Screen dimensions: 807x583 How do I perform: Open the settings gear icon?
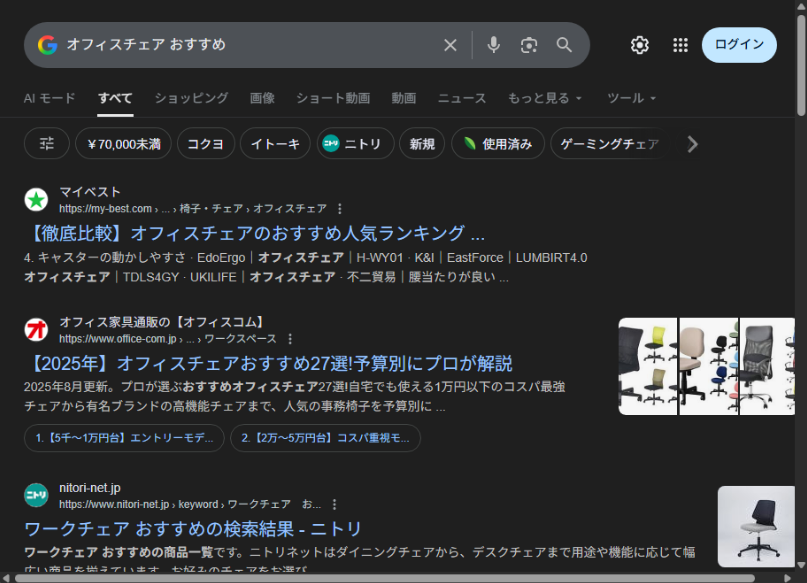pyautogui.click(x=640, y=45)
